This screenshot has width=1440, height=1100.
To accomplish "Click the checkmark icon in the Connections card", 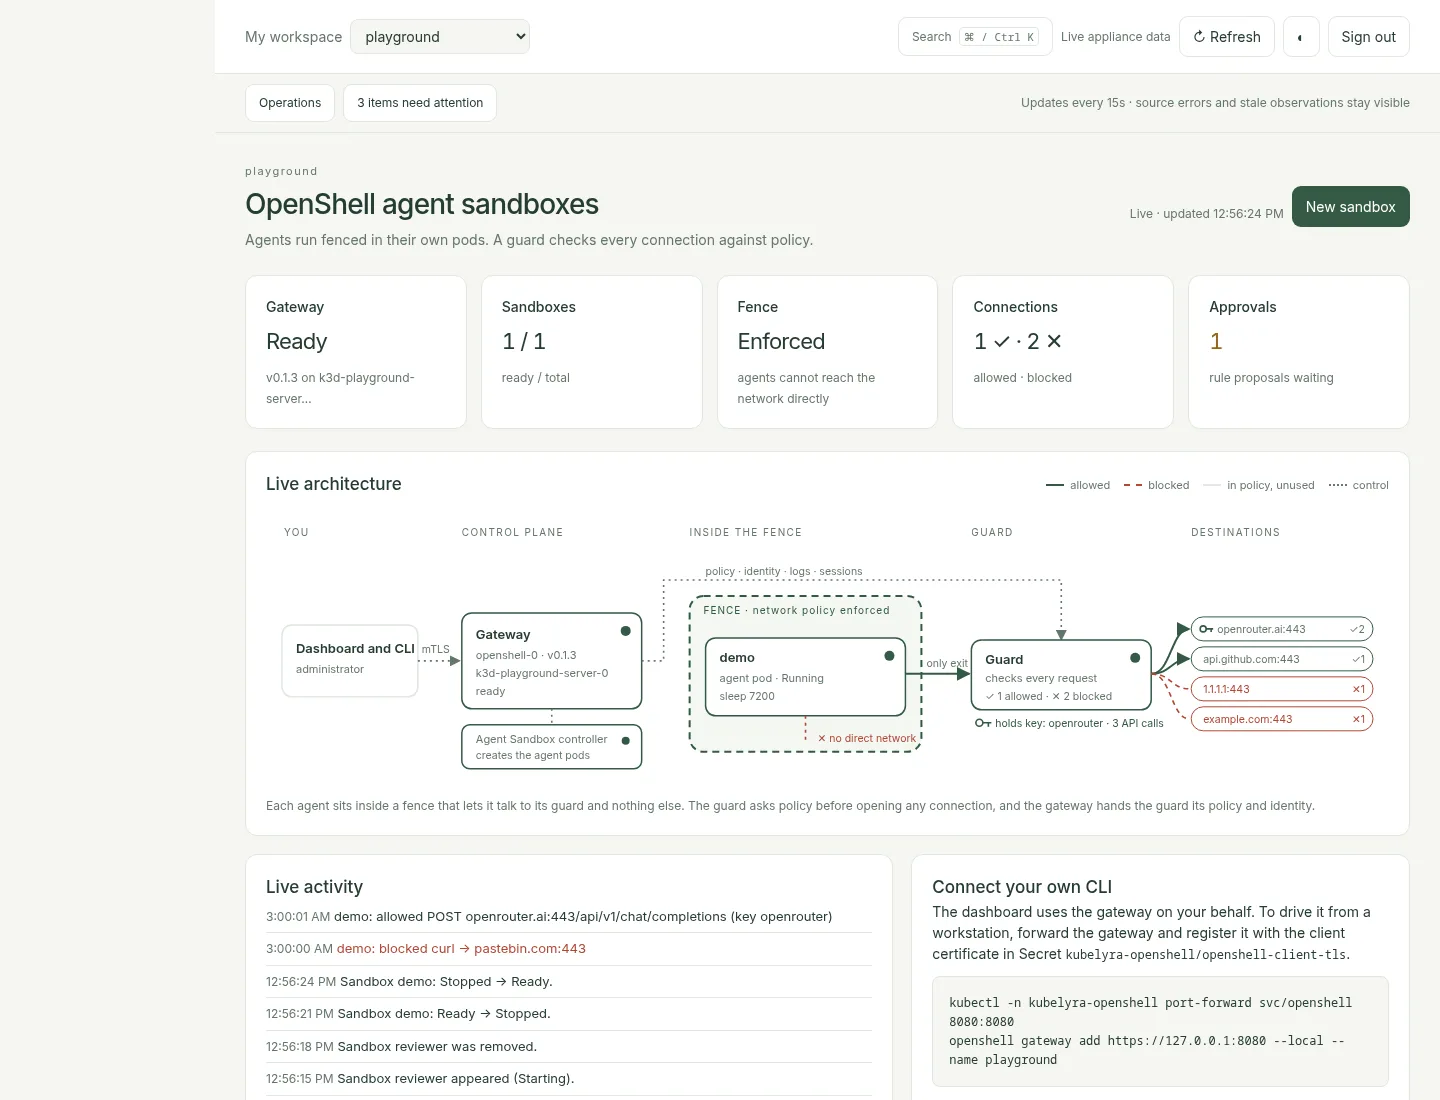I will [1002, 342].
